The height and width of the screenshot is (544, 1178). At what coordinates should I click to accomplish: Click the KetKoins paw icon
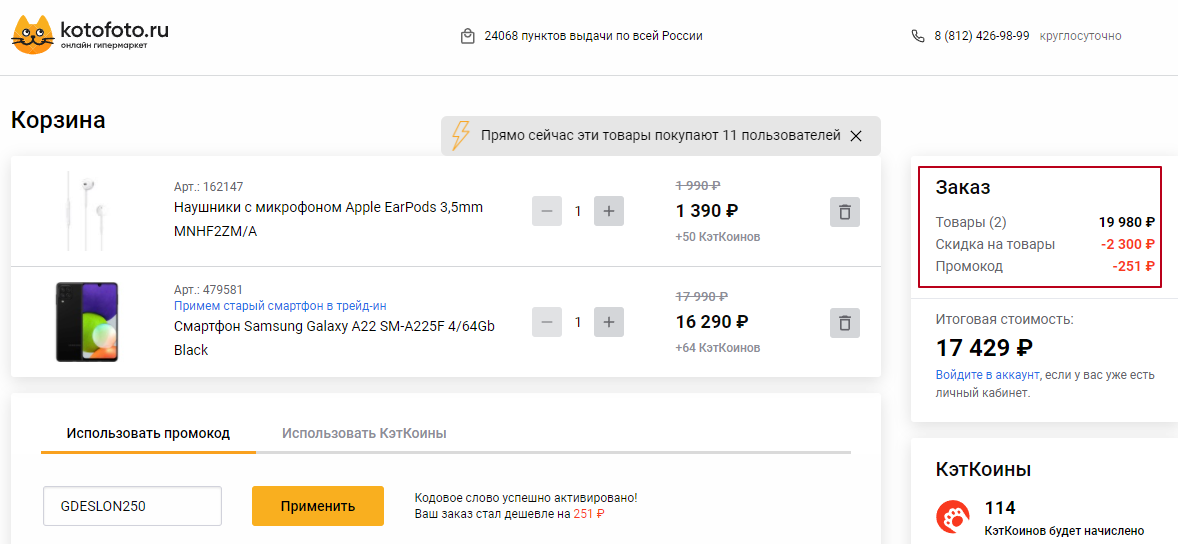tap(952, 517)
